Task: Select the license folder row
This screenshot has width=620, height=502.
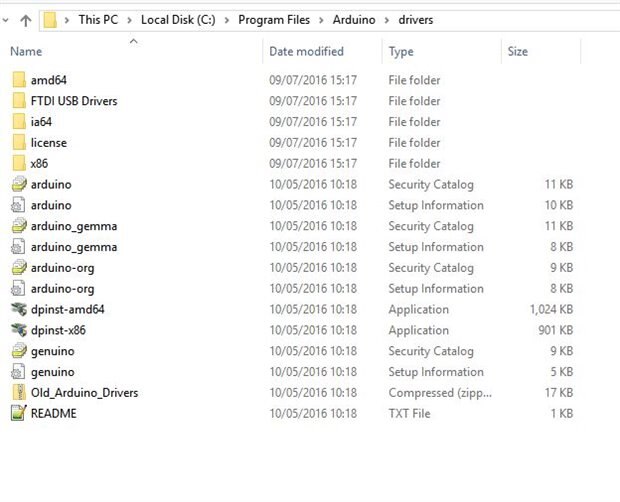Action: point(49,143)
